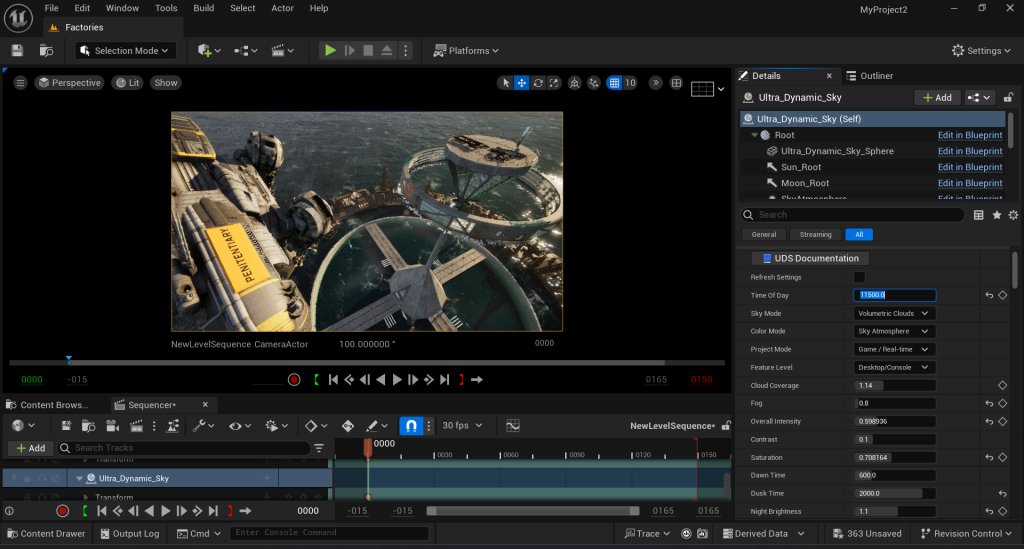Click the Save current level icon
Image resolution: width=1024 pixels, height=549 pixels.
pos(17,50)
